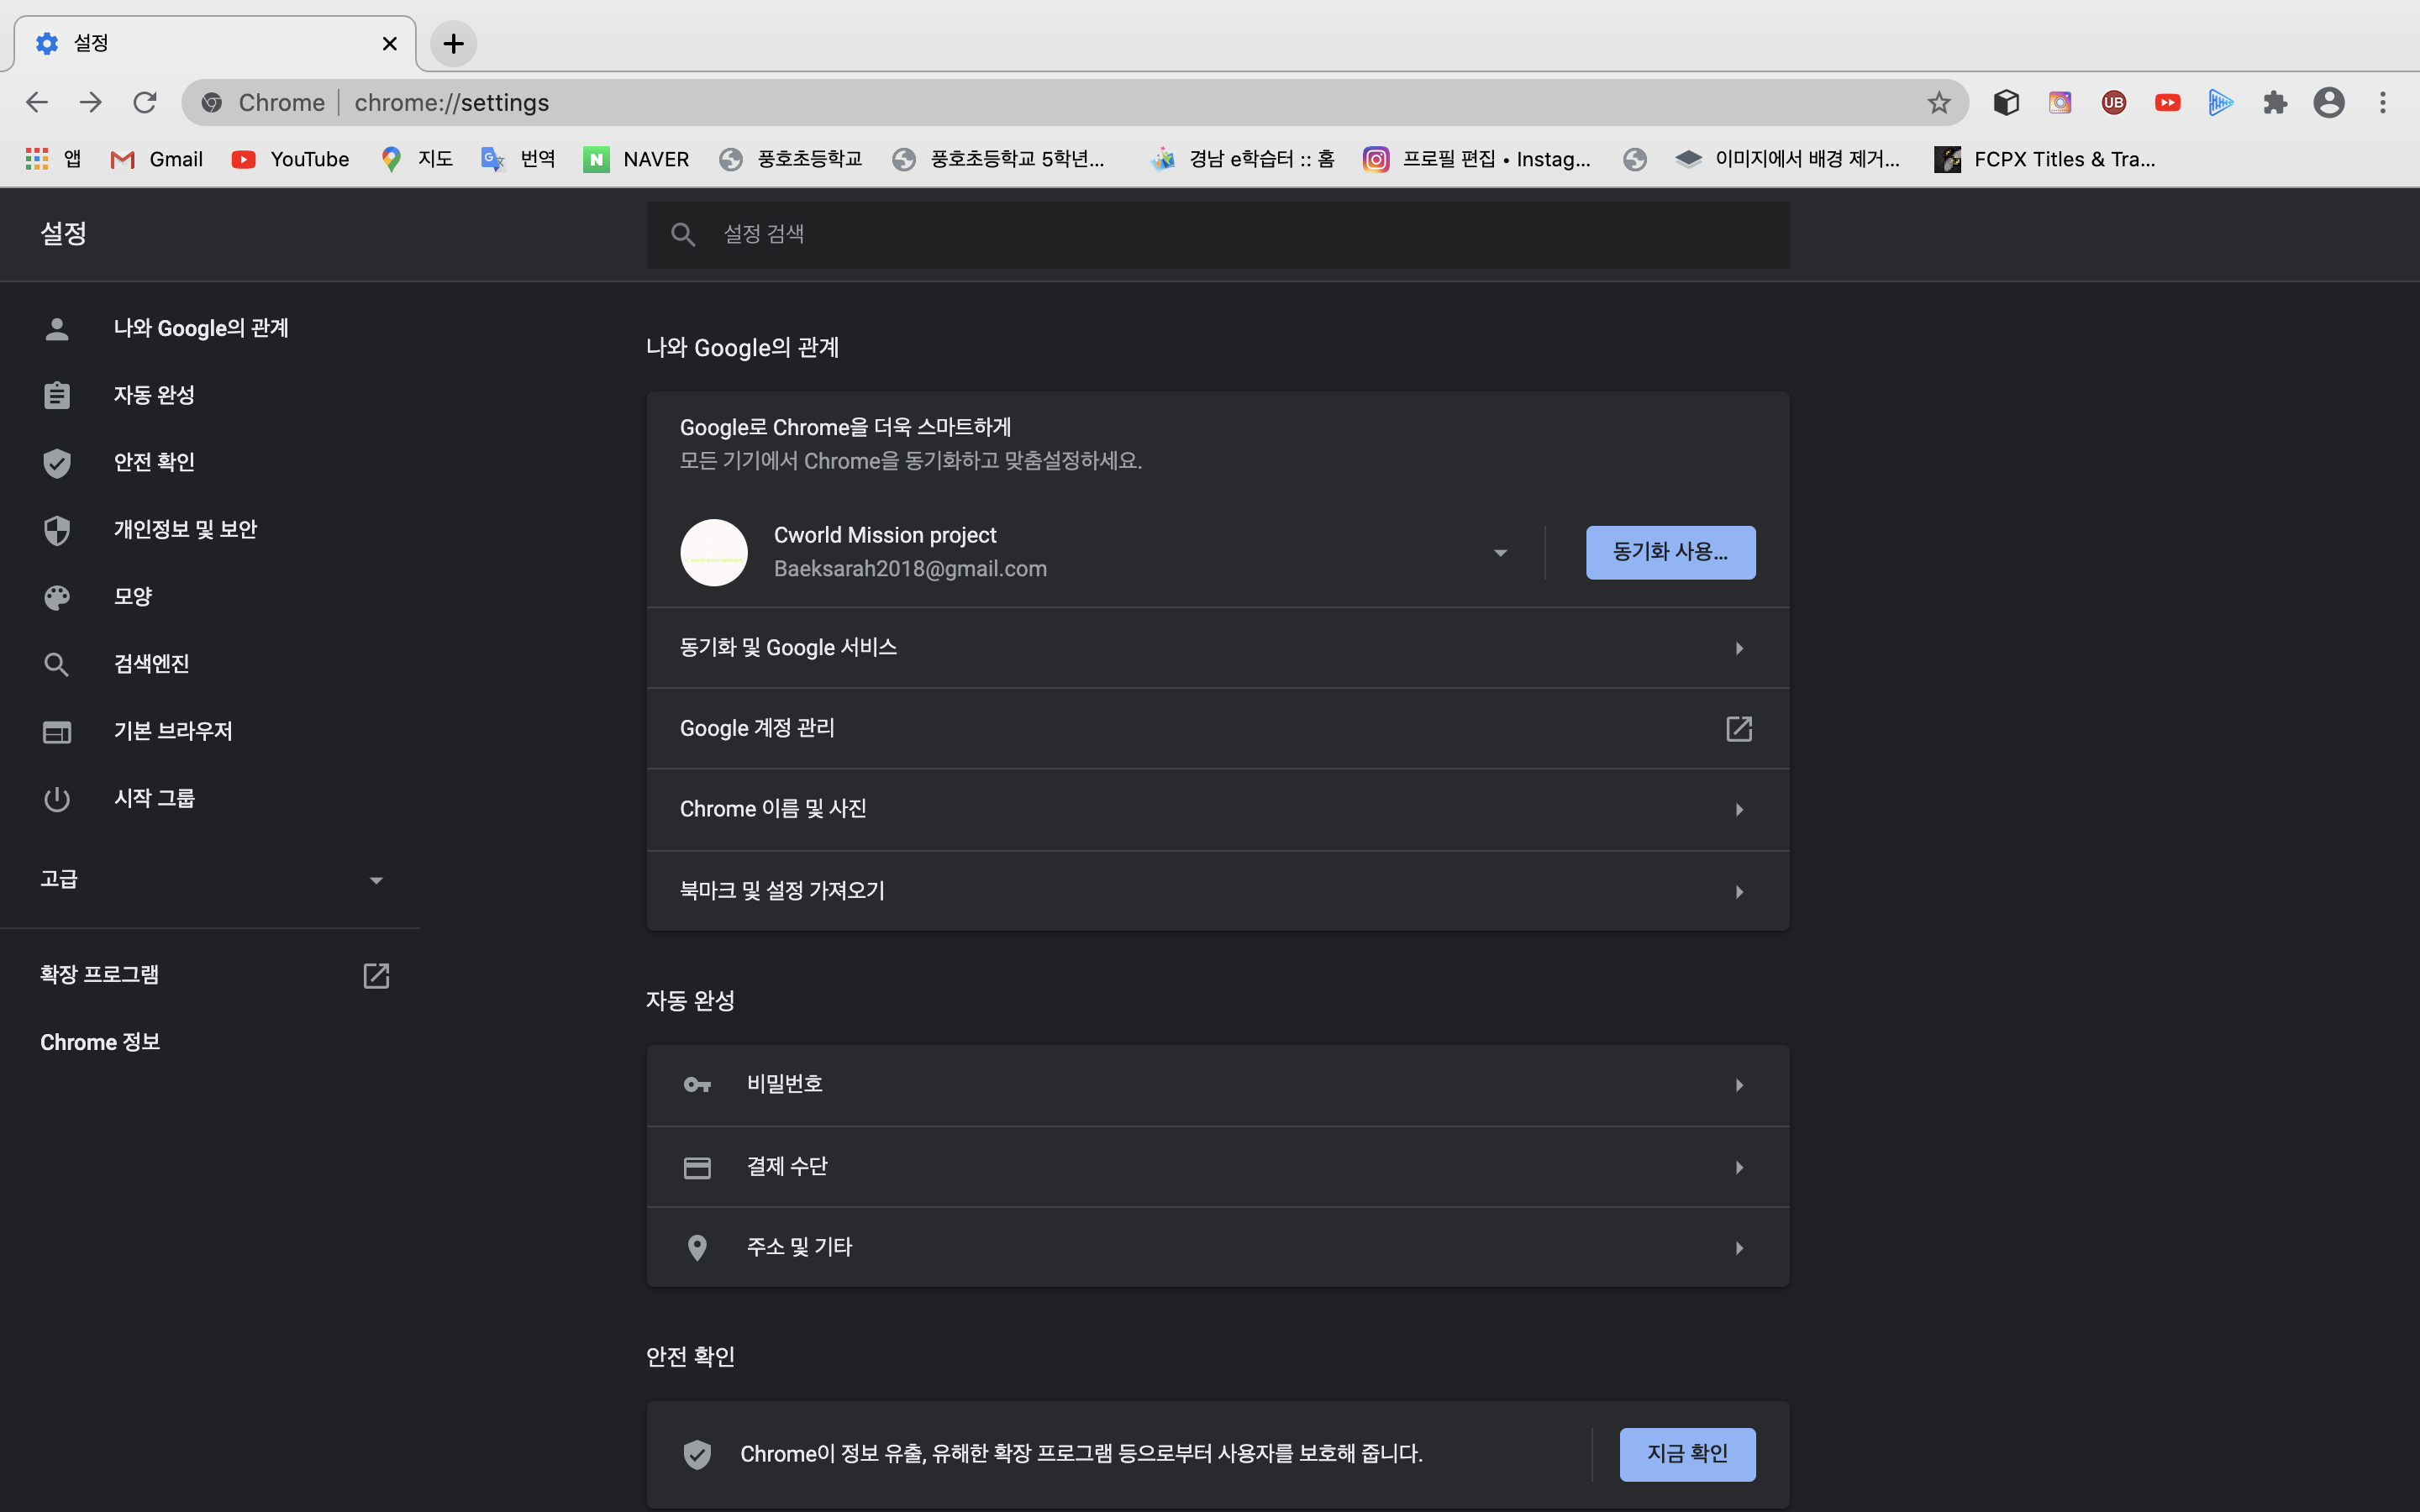Open the 비밀번호 passwords row
The image size is (2420, 1512).
pyautogui.click(x=1218, y=1085)
